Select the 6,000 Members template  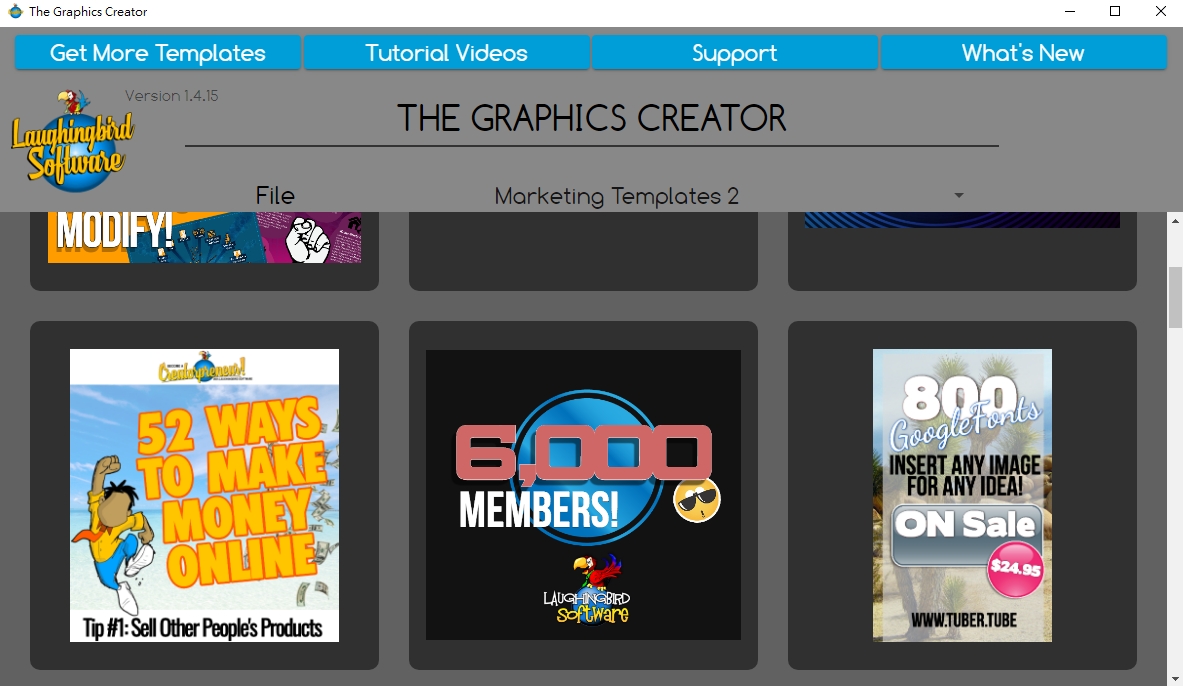tap(583, 495)
